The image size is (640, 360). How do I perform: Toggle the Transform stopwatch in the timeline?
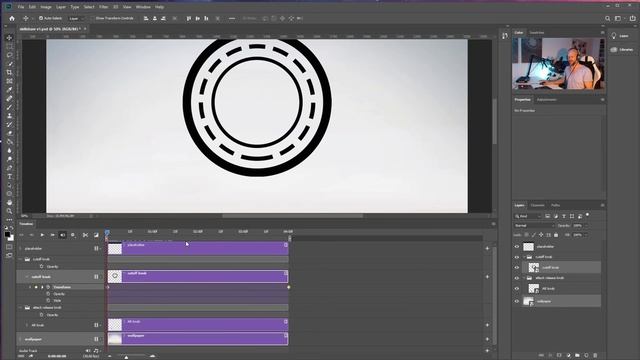click(48, 287)
